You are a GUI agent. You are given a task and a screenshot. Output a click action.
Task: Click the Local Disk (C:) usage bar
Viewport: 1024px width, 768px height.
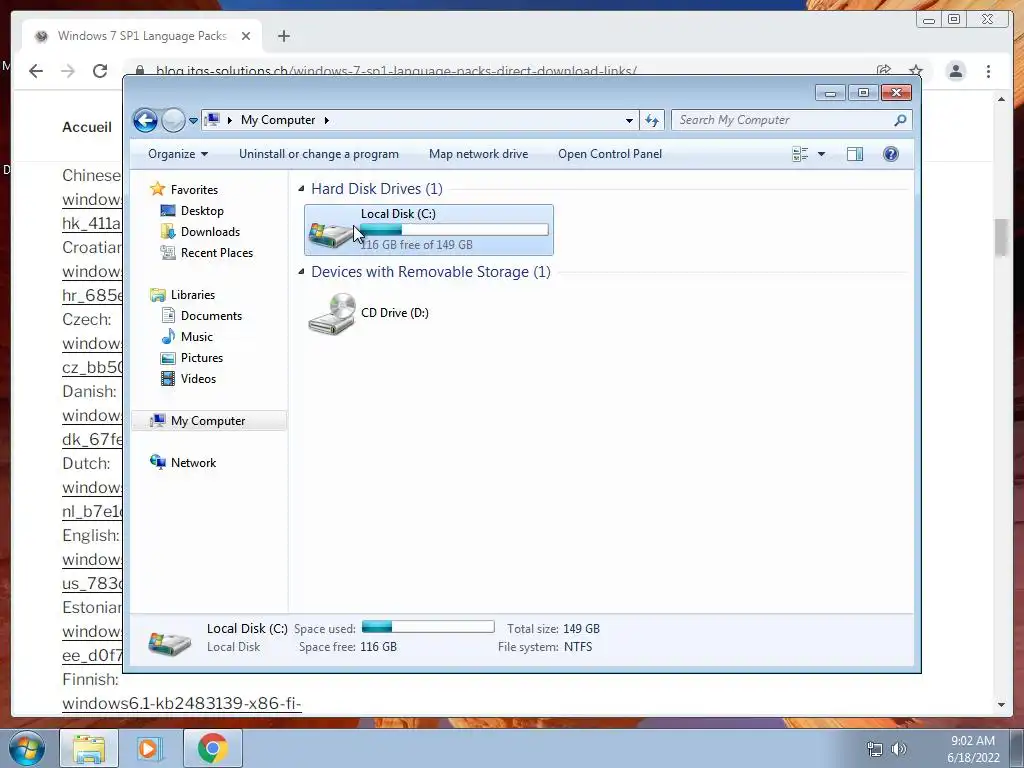(454, 229)
